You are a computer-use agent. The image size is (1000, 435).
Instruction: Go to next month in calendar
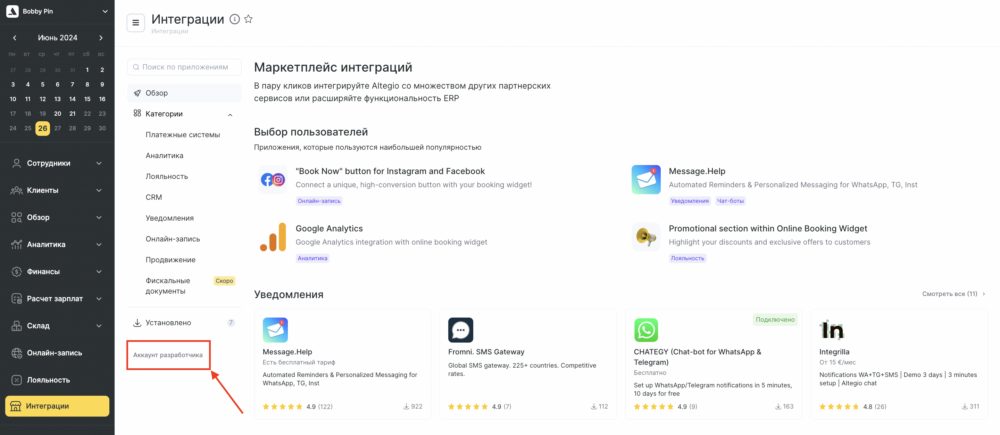click(x=101, y=38)
